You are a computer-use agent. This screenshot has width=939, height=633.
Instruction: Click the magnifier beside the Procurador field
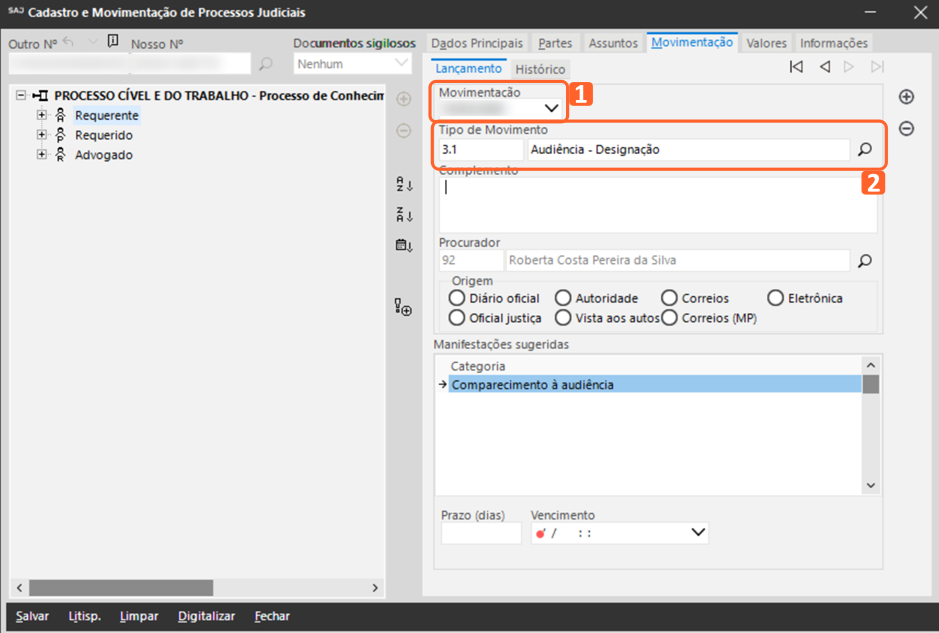tap(865, 261)
